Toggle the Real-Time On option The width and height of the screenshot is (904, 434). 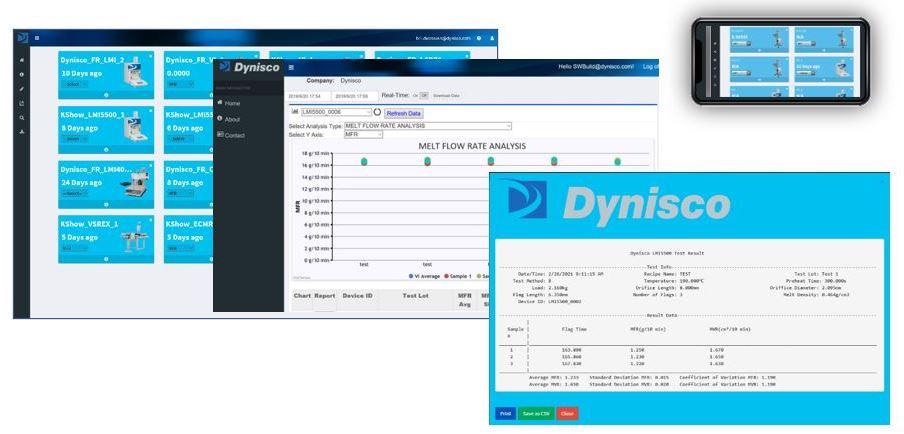[415, 96]
